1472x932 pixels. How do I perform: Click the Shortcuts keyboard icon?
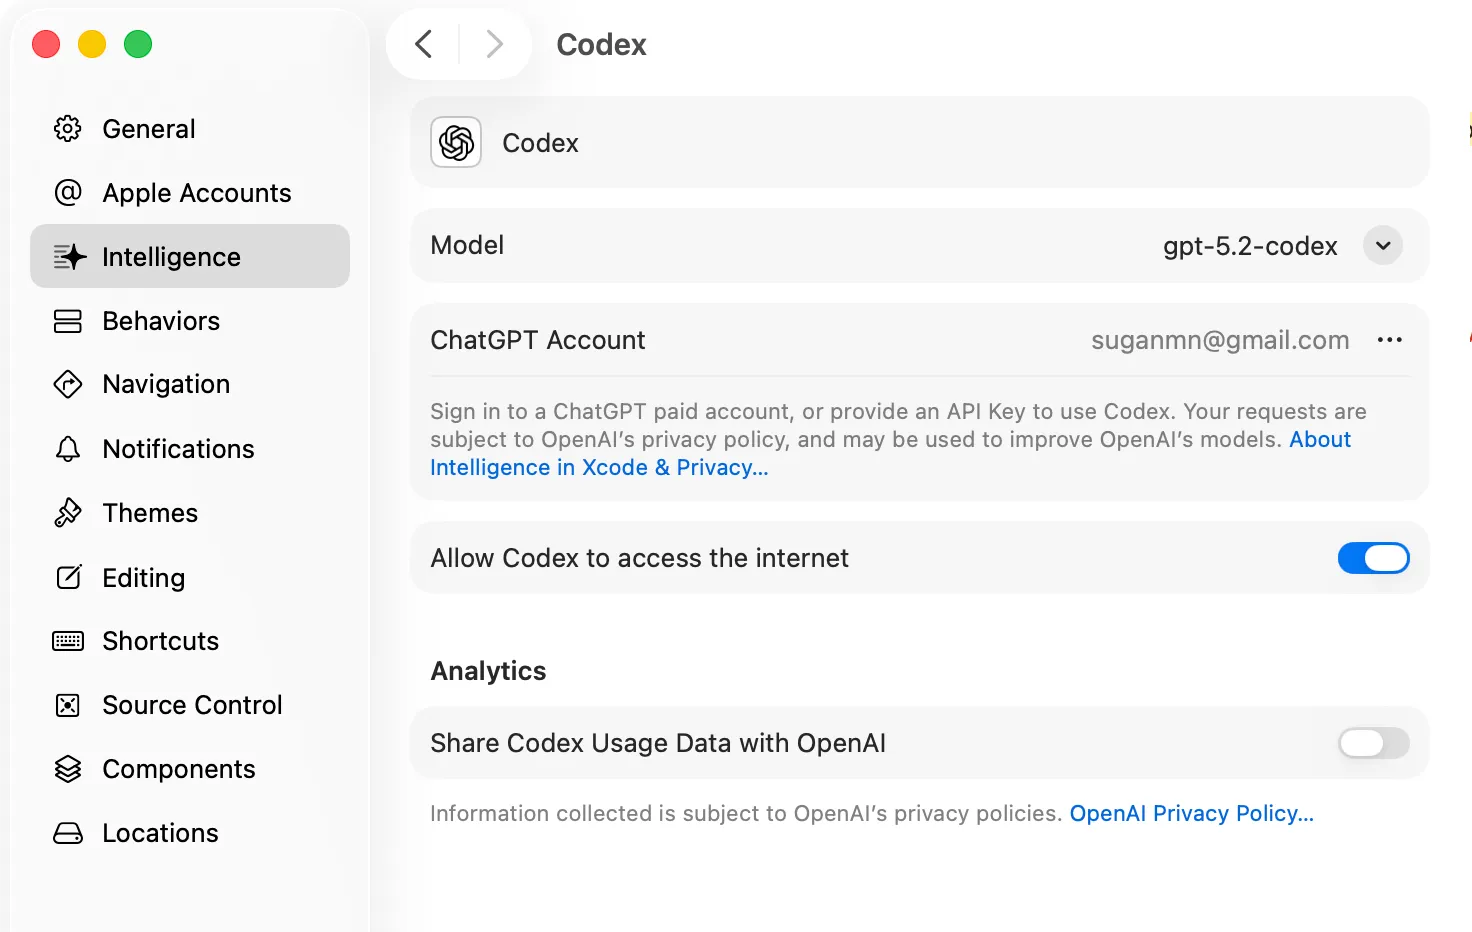coord(68,641)
